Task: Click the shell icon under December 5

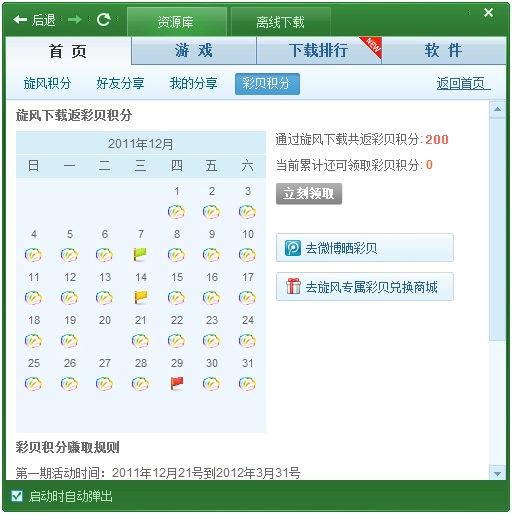Action: 69,255
